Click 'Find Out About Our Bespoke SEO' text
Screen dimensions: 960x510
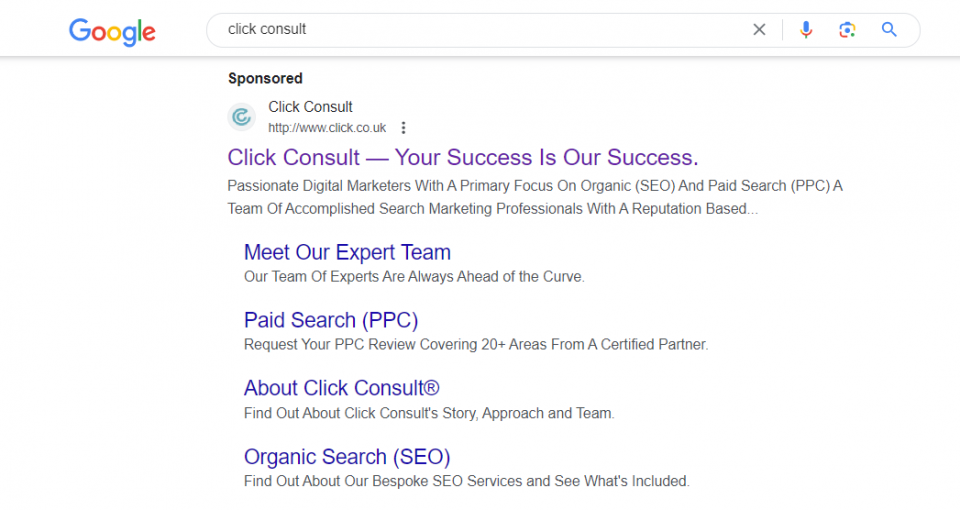click(x=467, y=481)
